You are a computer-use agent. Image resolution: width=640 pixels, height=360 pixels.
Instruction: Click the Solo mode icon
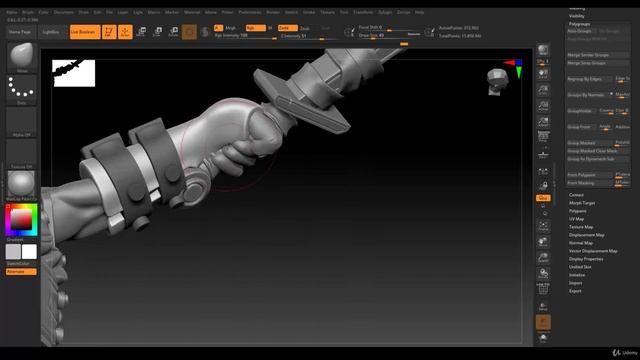[543, 338]
